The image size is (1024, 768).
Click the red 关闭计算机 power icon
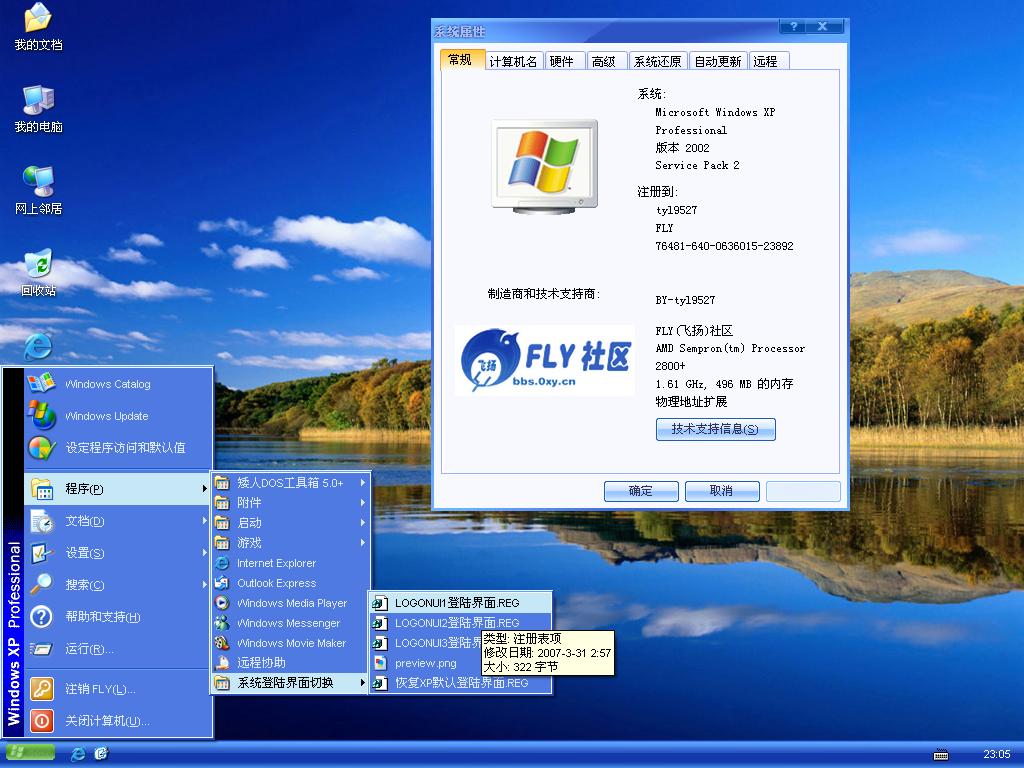click(x=41, y=720)
